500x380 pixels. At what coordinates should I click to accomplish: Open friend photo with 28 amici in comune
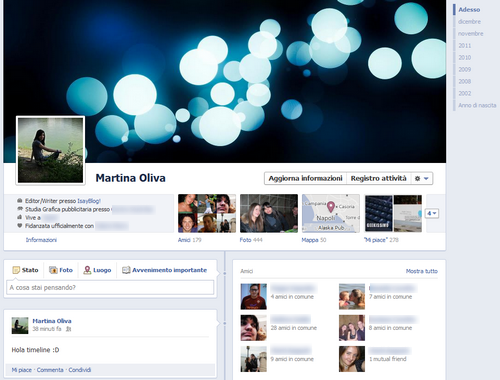[254, 328]
